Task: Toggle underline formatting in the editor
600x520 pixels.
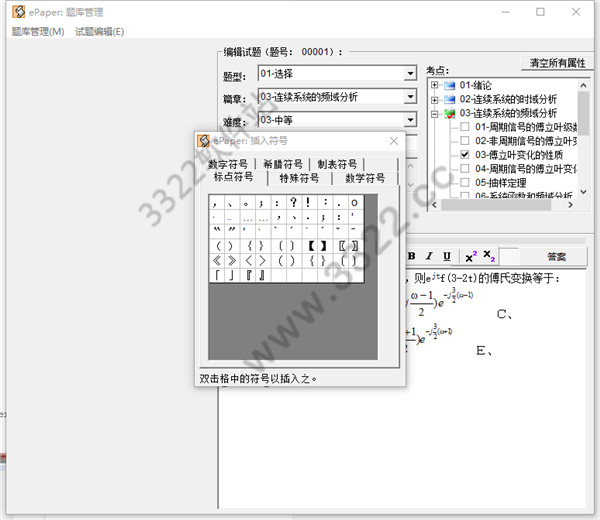Action: coord(447,256)
